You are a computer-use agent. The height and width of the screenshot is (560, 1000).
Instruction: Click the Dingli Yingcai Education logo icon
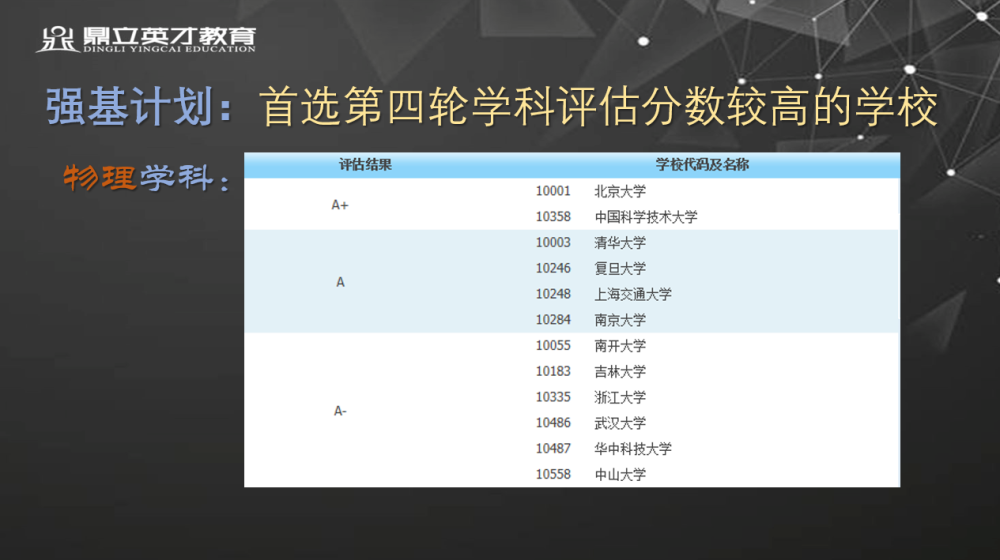(x=56, y=39)
